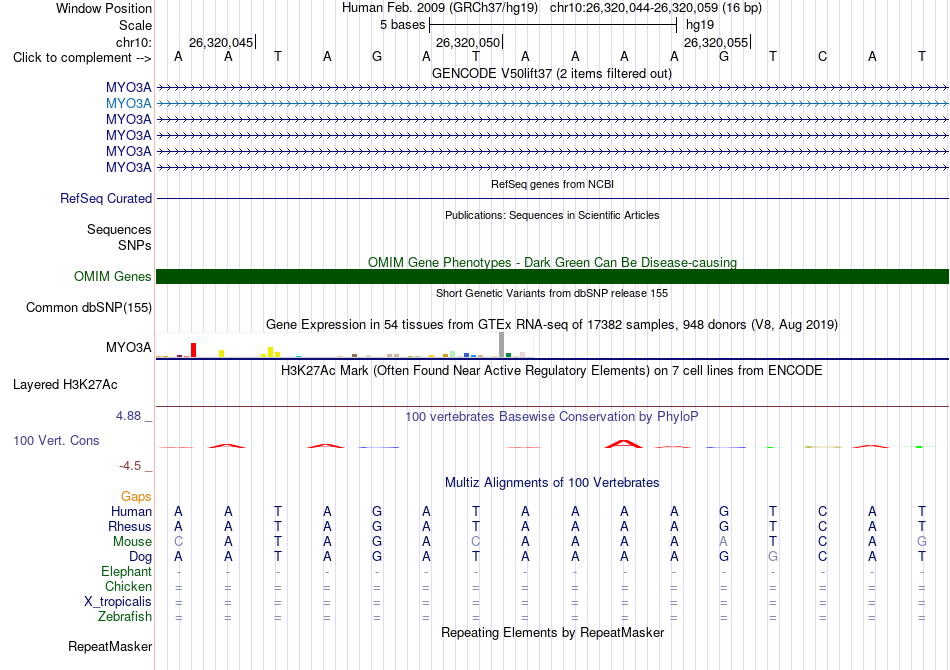Viewport: 950px width, 670px height.
Task: Click the Publications 'SNPs' track label
Action: [135, 245]
